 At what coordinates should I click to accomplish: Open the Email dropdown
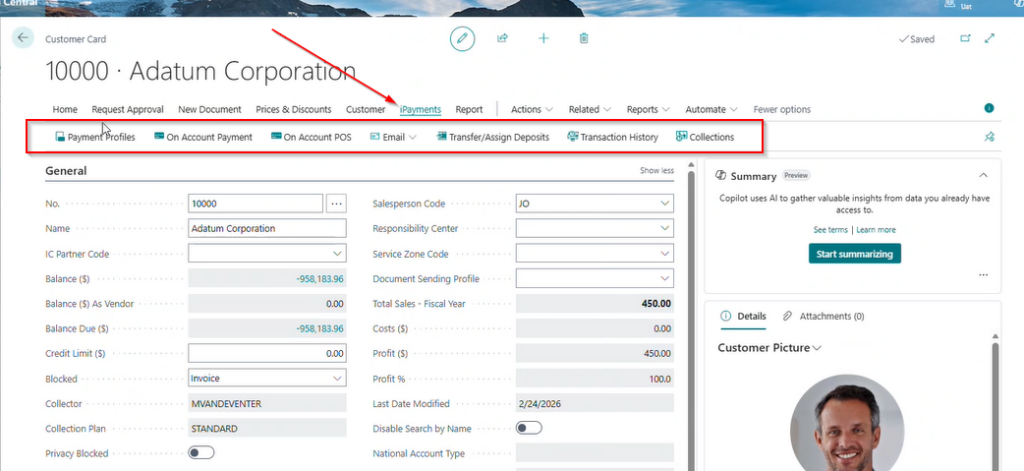[393, 137]
